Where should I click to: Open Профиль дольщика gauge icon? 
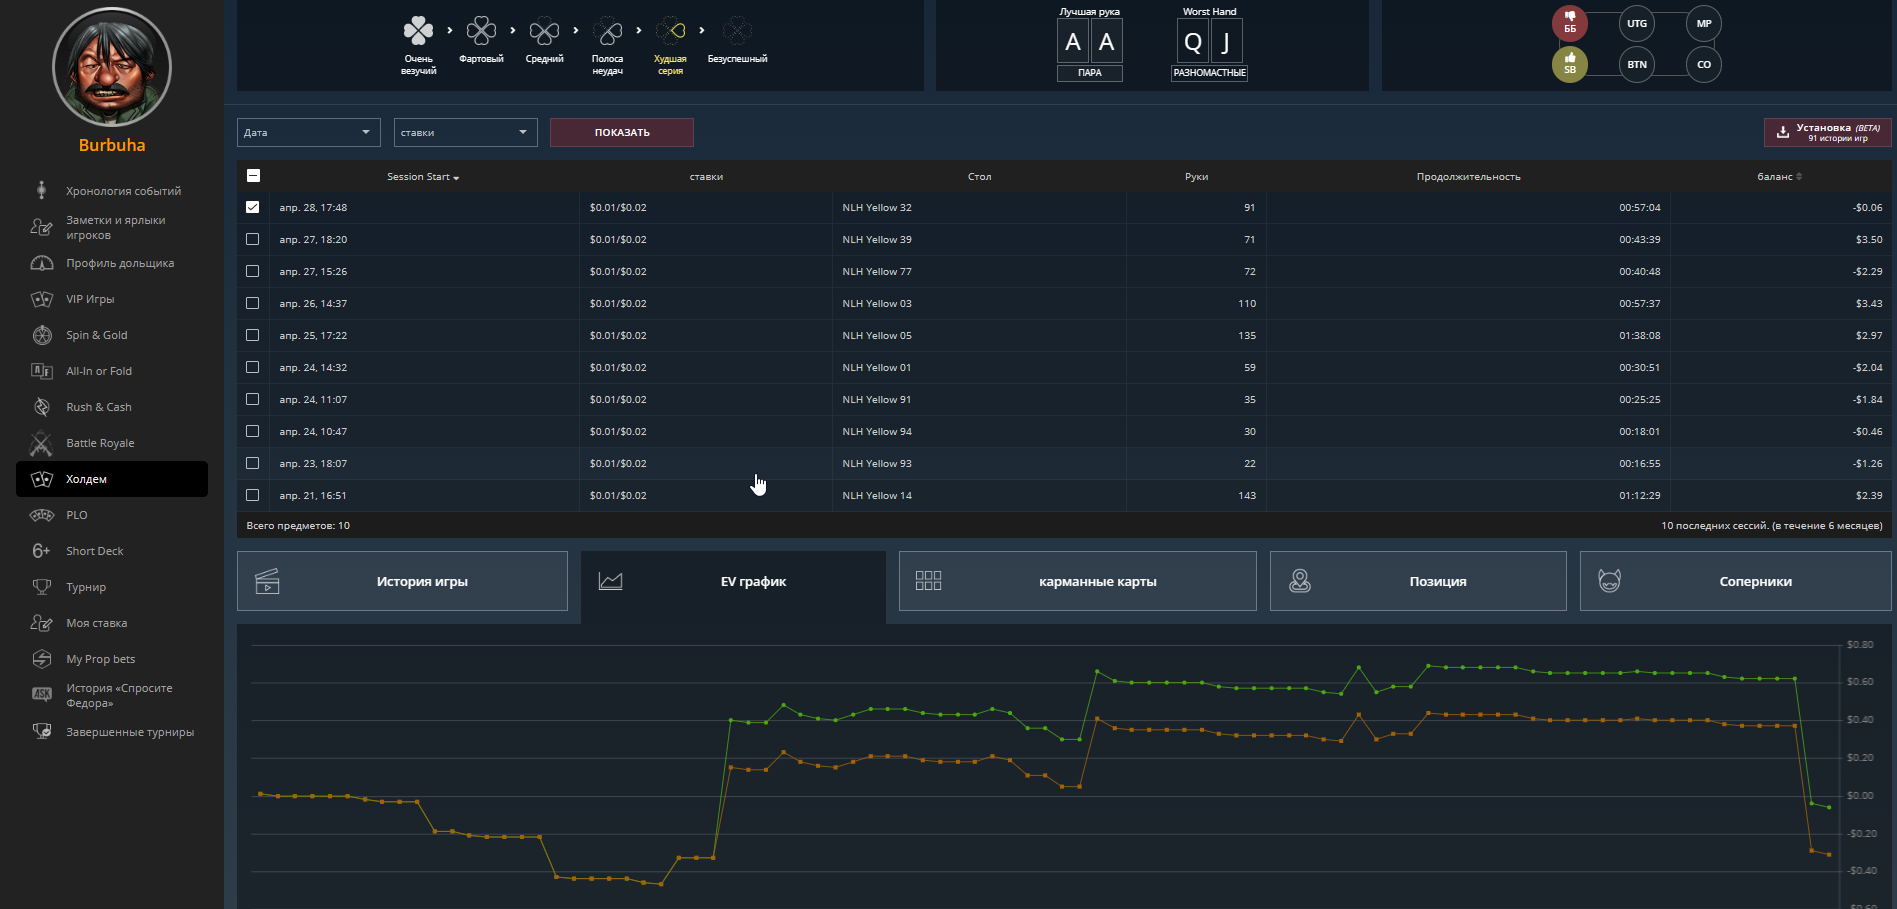42,263
